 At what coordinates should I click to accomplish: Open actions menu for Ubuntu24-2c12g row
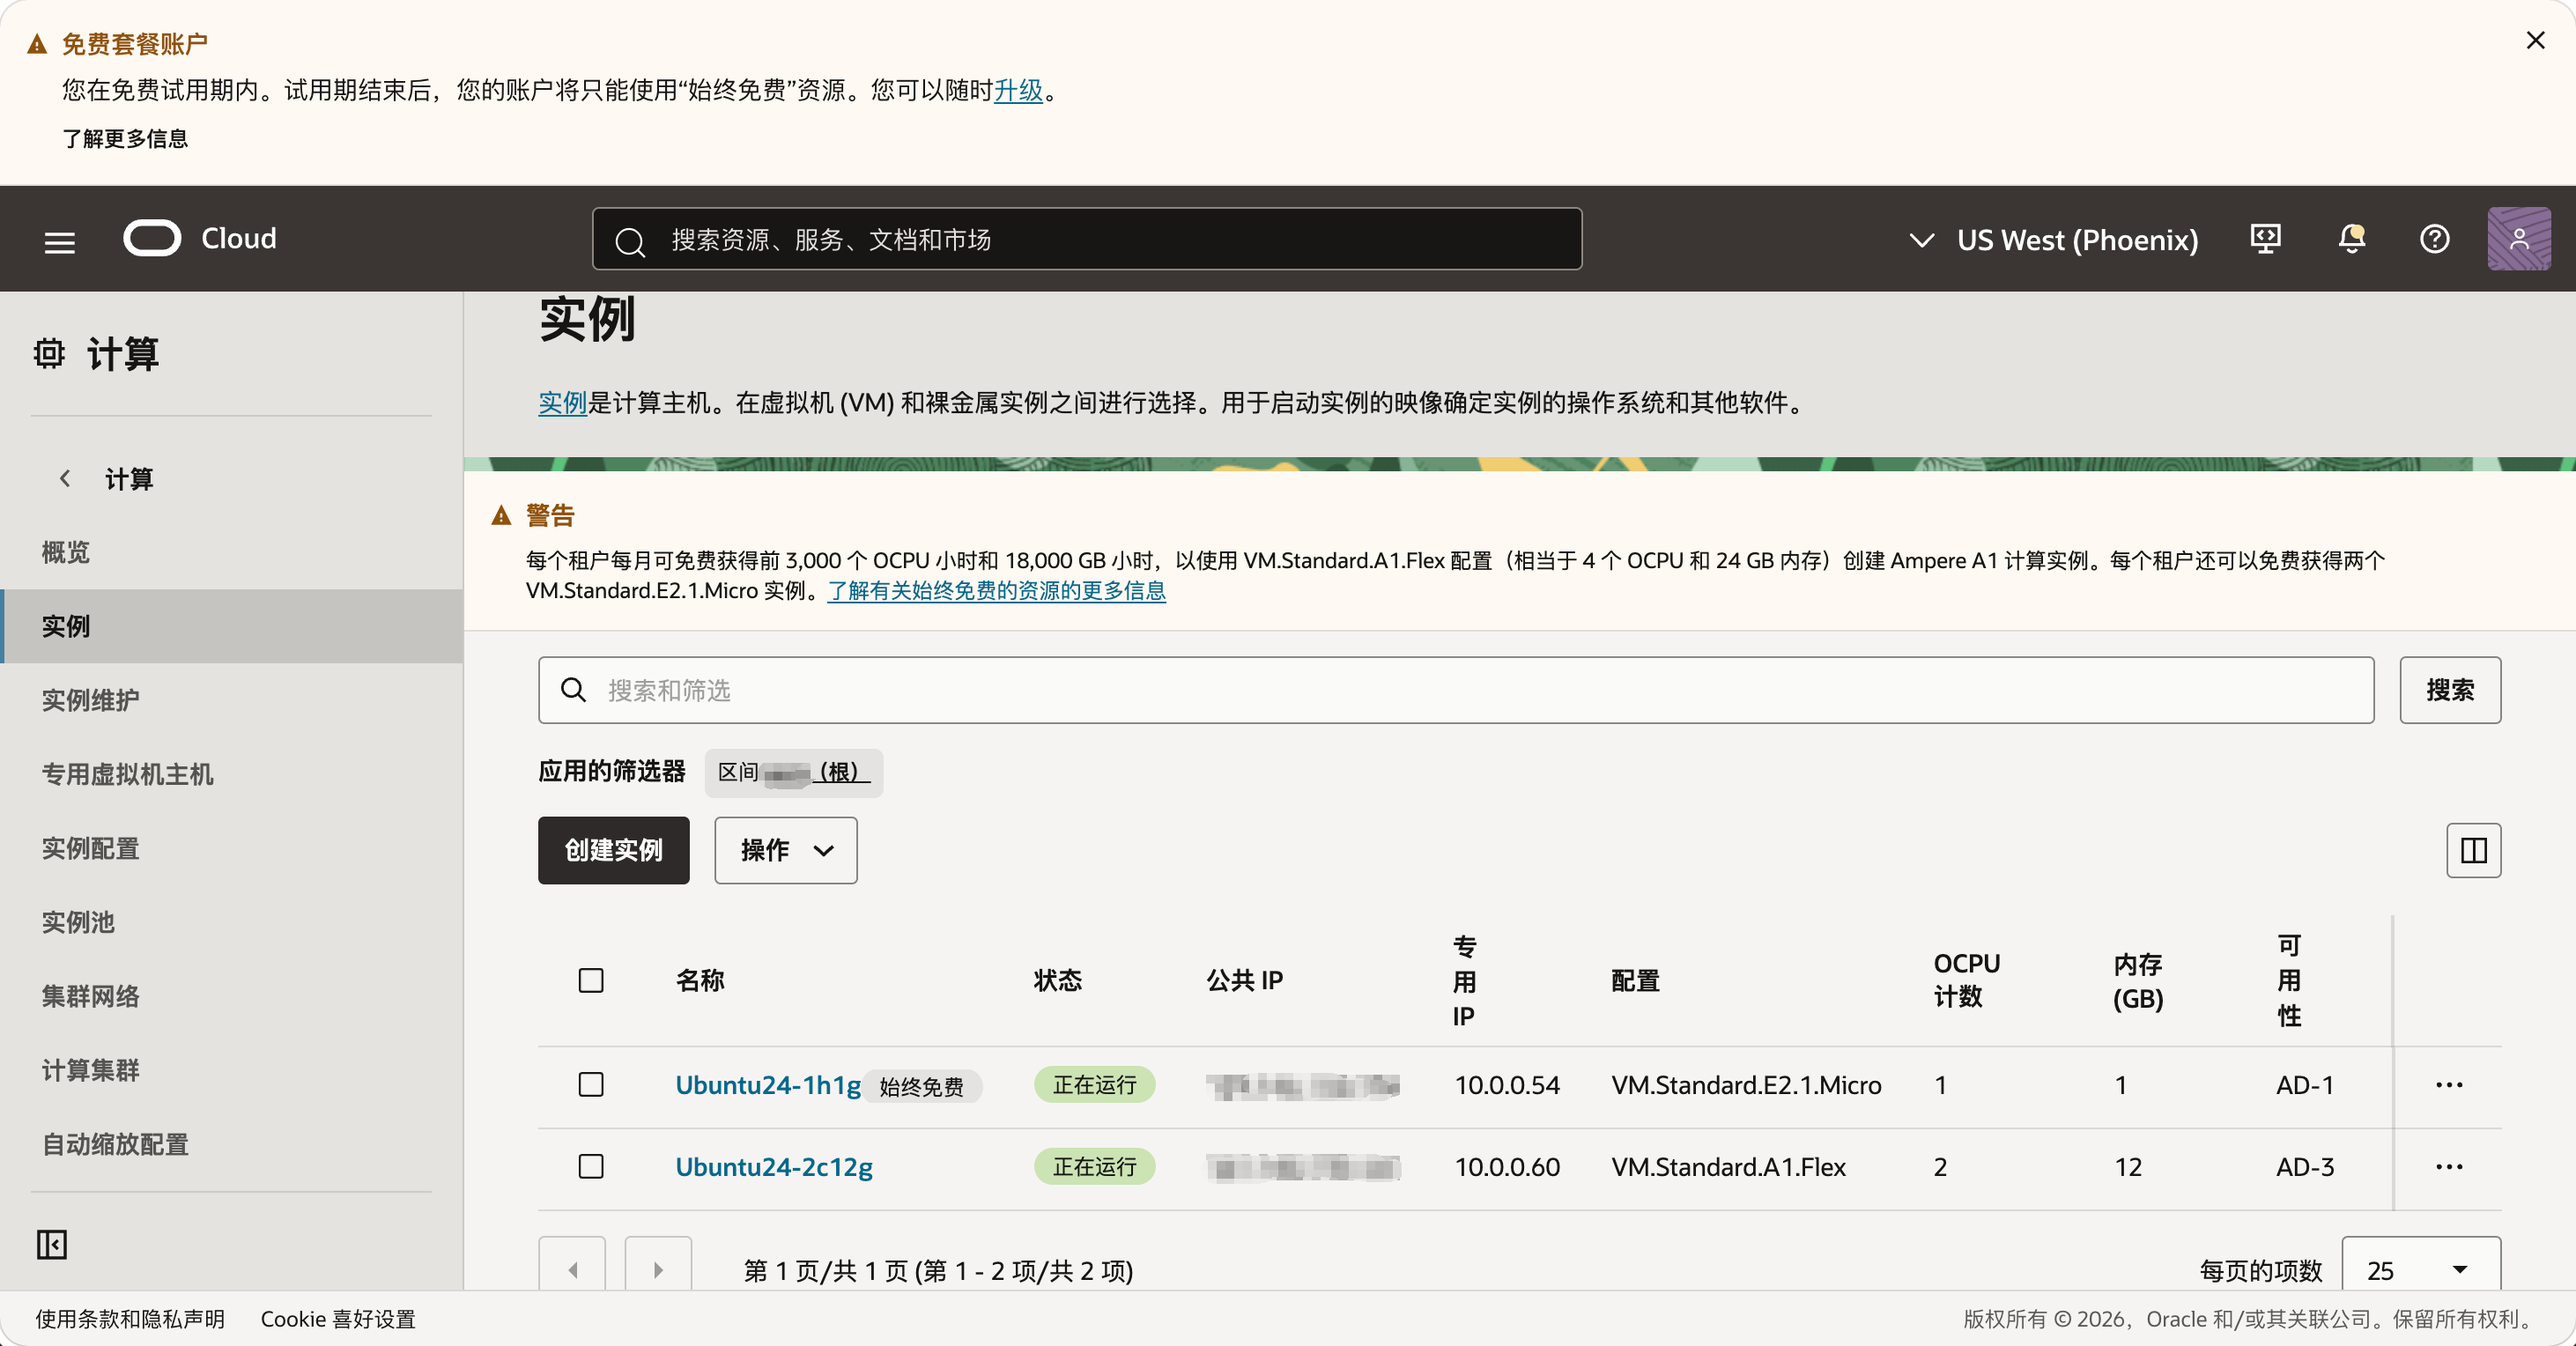tap(2449, 1167)
